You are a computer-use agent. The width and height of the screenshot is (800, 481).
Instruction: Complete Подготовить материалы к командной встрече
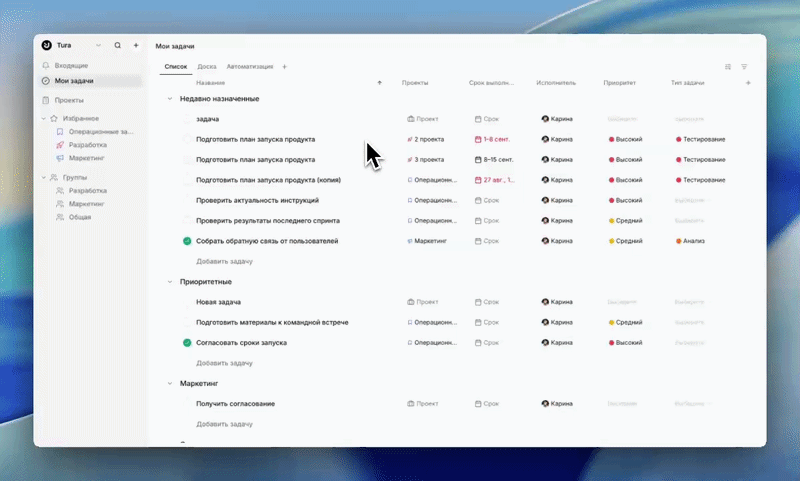click(x=187, y=322)
